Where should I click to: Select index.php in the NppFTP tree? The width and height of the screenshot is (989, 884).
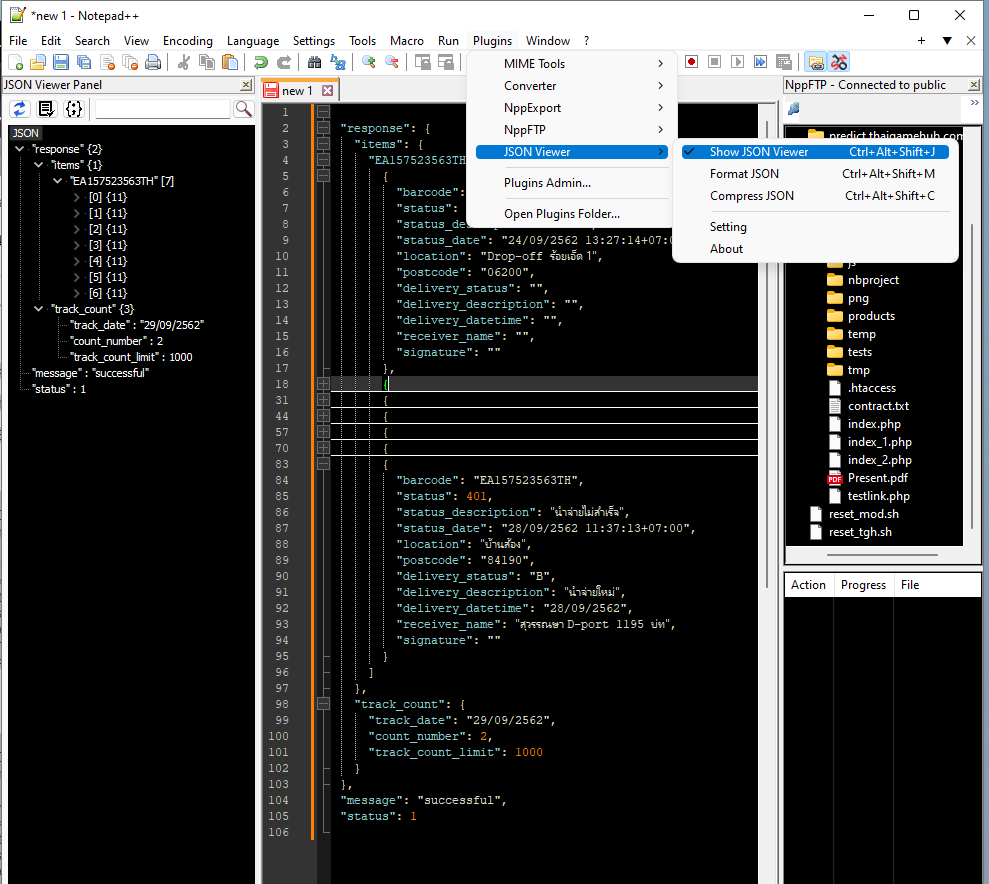pos(874,424)
